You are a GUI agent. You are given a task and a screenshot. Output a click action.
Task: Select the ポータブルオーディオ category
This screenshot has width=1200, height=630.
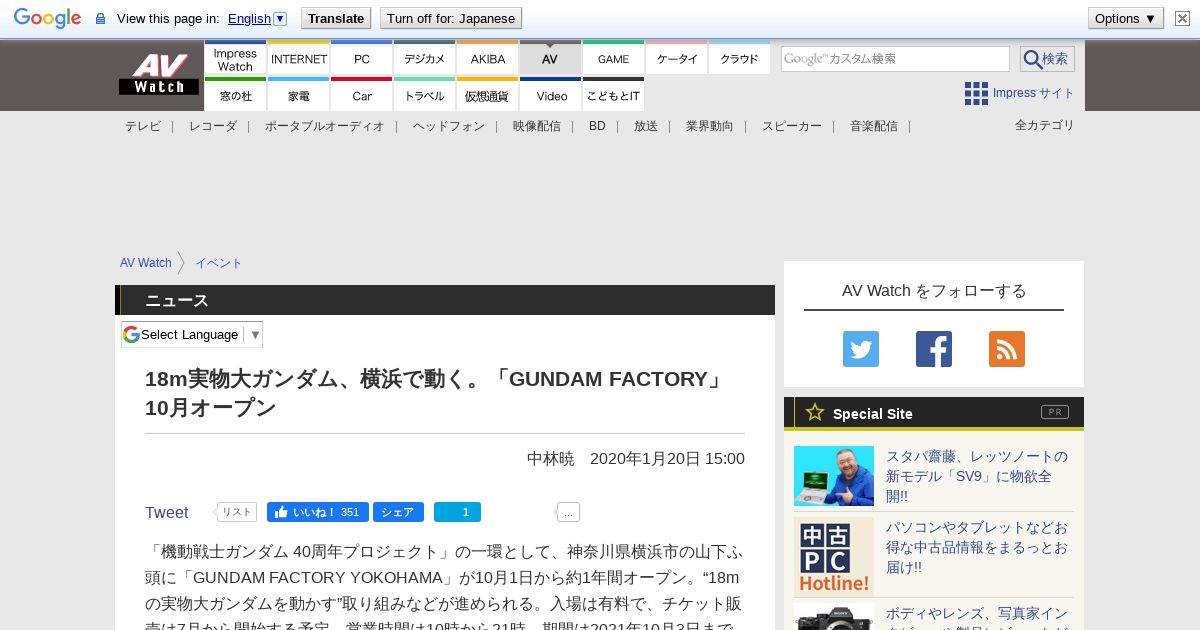coord(325,126)
